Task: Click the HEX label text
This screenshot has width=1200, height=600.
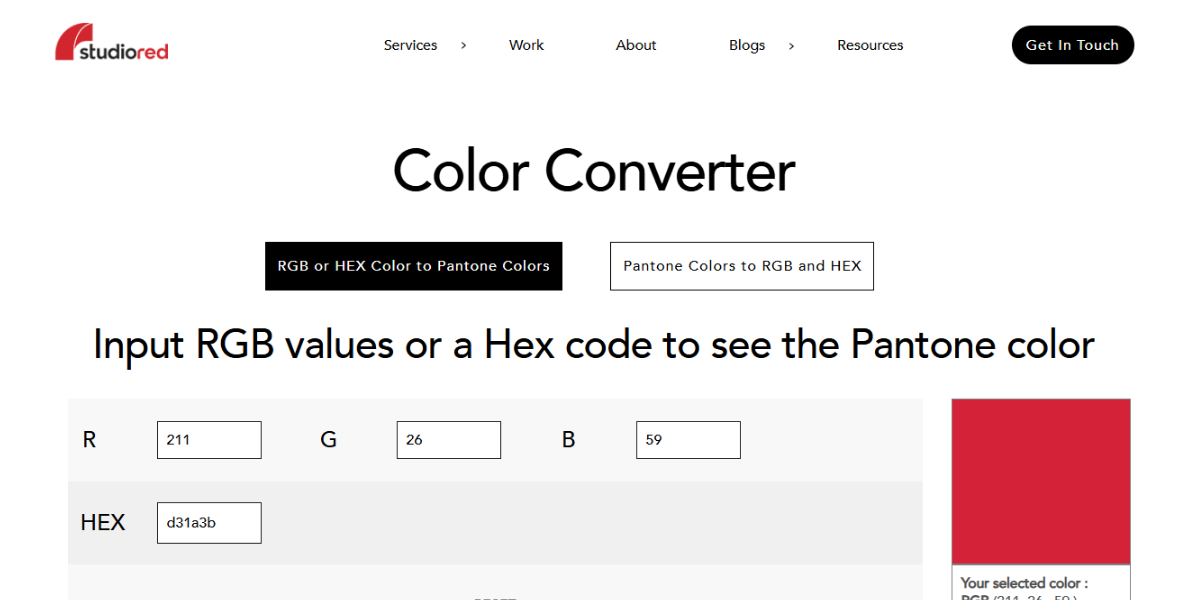Action: [103, 523]
